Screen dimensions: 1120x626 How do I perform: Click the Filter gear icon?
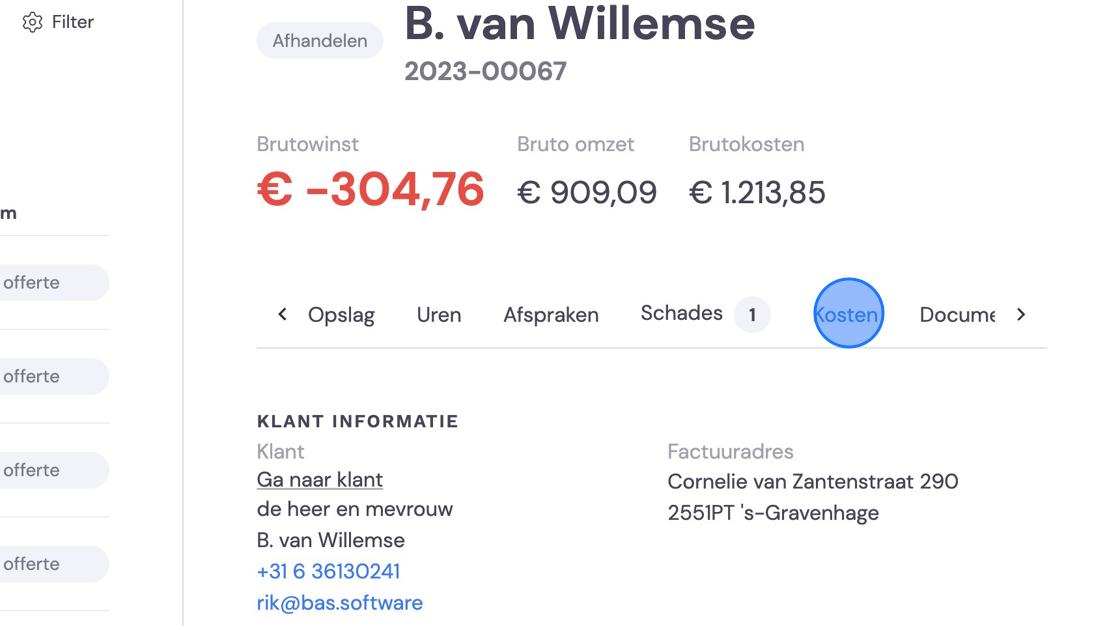pos(32,22)
